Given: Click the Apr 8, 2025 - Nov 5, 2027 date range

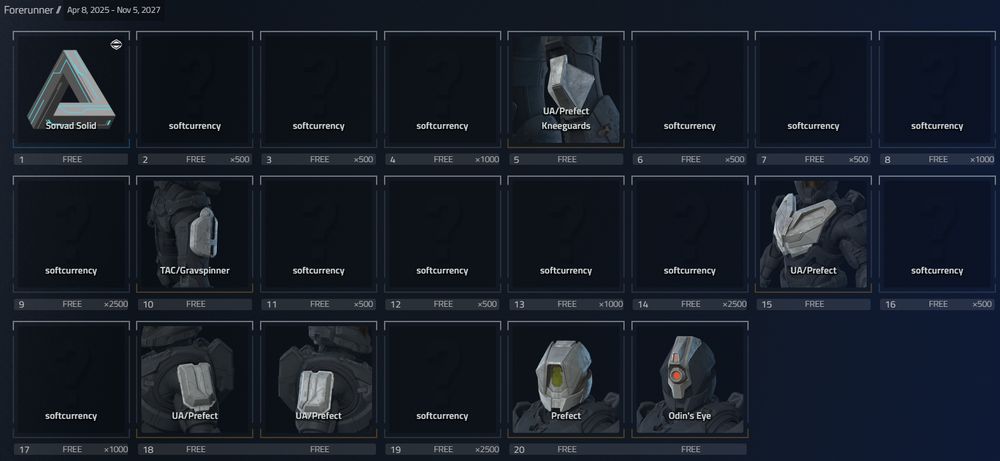Looking at the screenshot, I should point(114,11).
